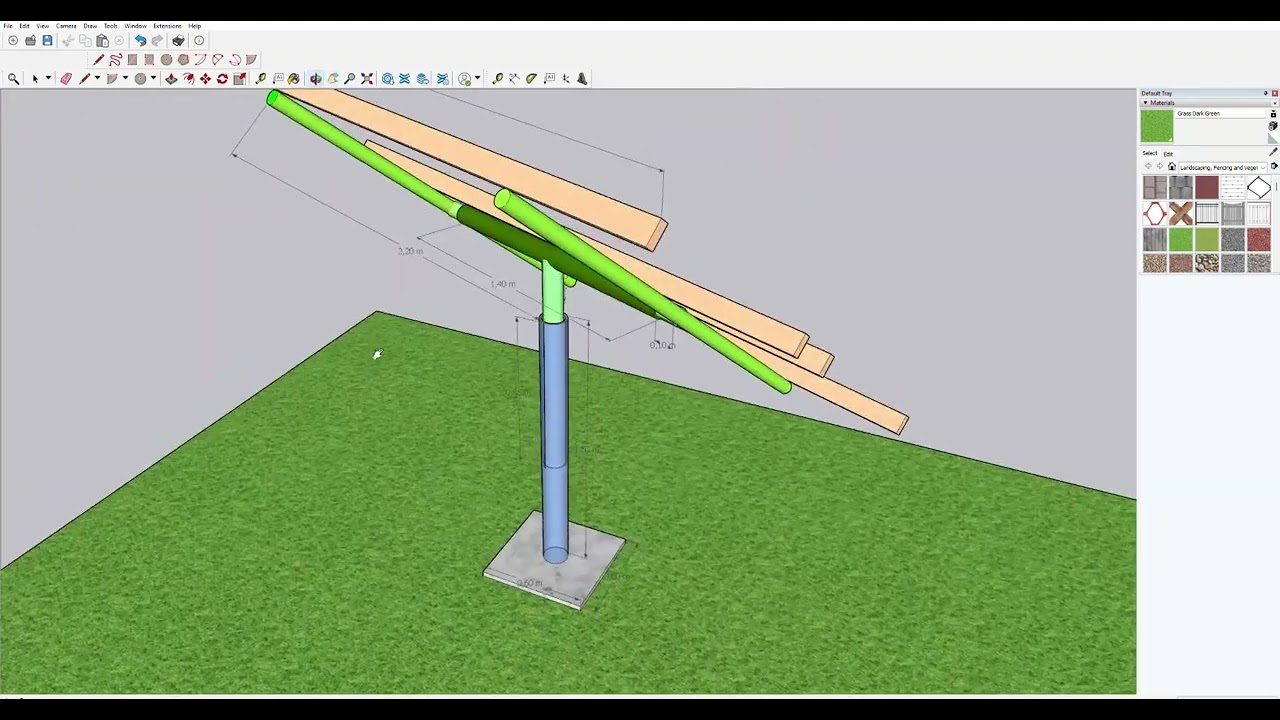Redo the last undone action
Viewport: 1280px width, 720px height.
coord(157,40)
